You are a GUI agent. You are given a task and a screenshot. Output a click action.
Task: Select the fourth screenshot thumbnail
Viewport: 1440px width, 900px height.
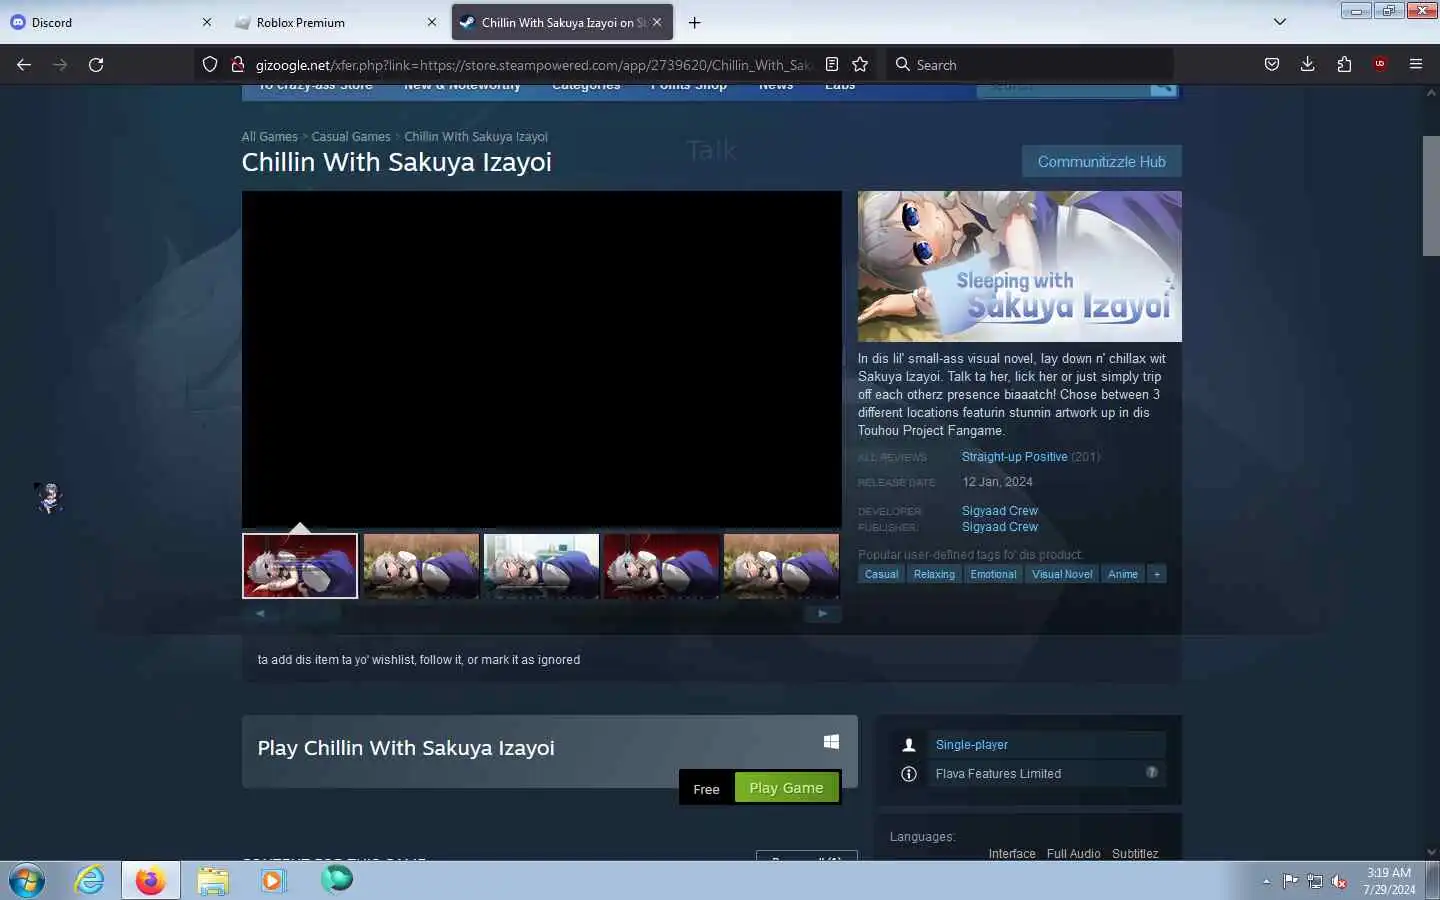(661, 566)
